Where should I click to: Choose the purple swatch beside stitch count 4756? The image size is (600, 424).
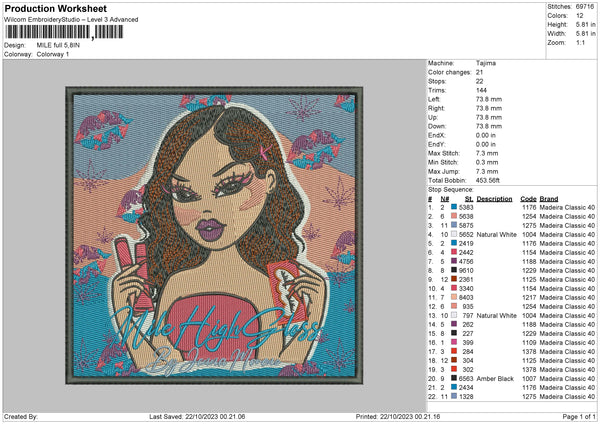(x=454, y=261)
